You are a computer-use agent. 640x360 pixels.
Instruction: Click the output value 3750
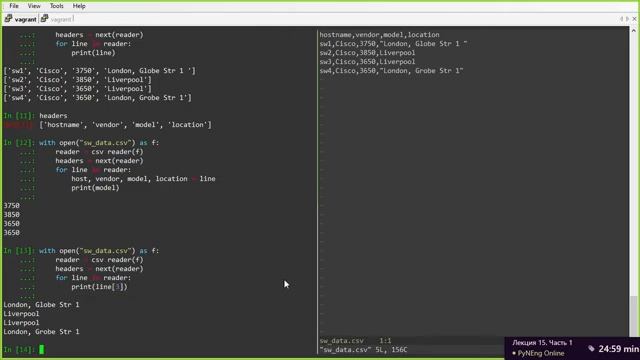(11, 205)
